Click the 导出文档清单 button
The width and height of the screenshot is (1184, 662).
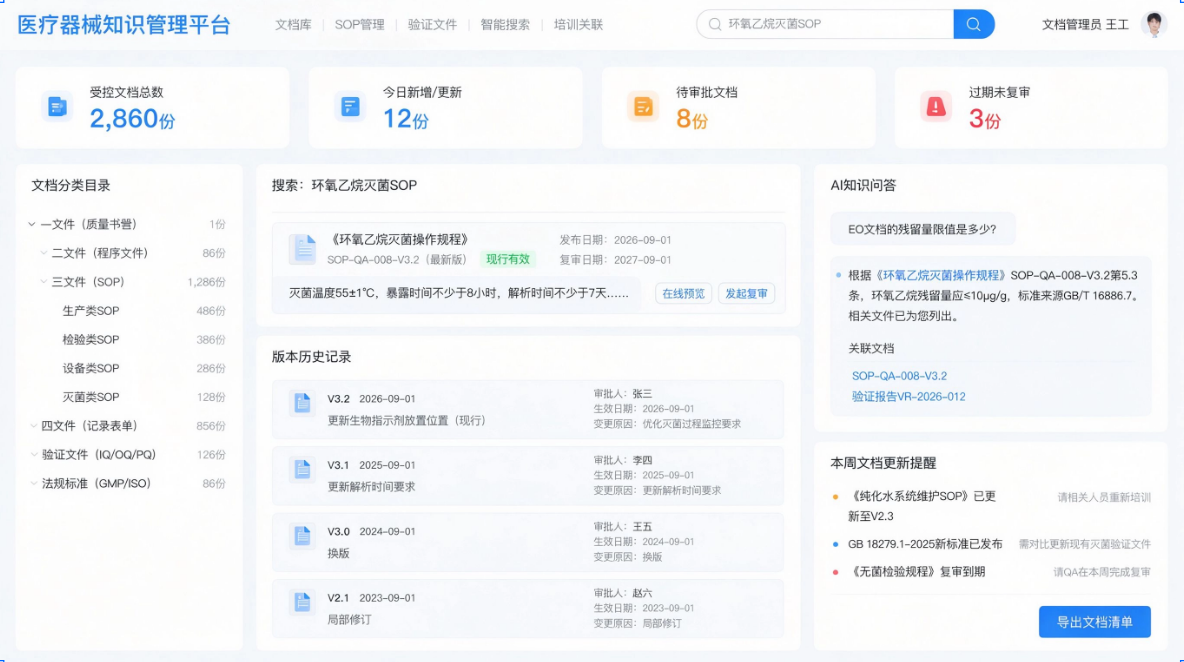[x=1094, y=622]
